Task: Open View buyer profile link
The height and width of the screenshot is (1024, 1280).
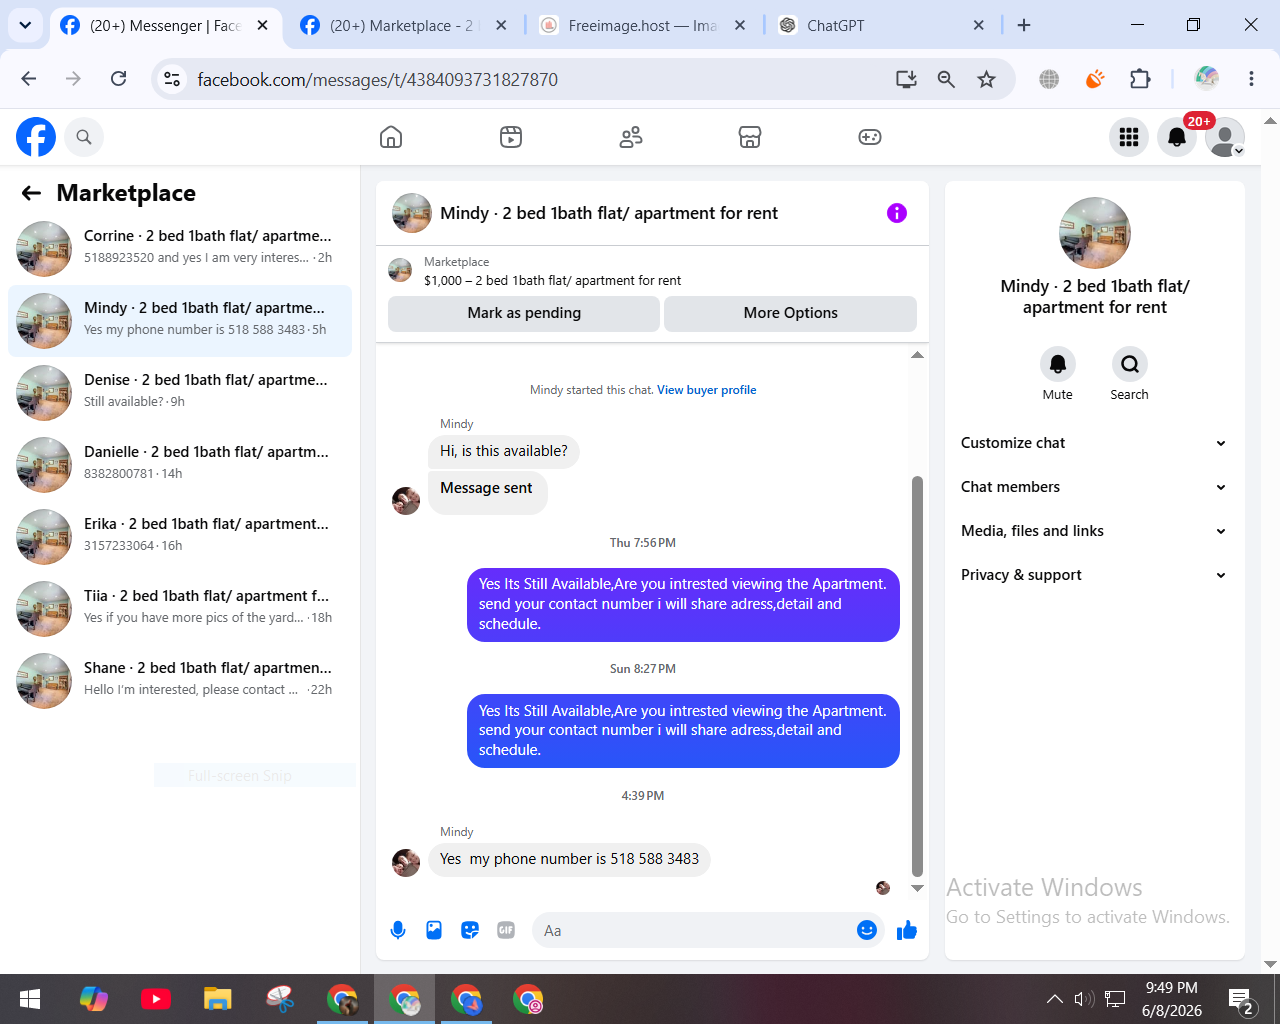Action: pos(706,390)
